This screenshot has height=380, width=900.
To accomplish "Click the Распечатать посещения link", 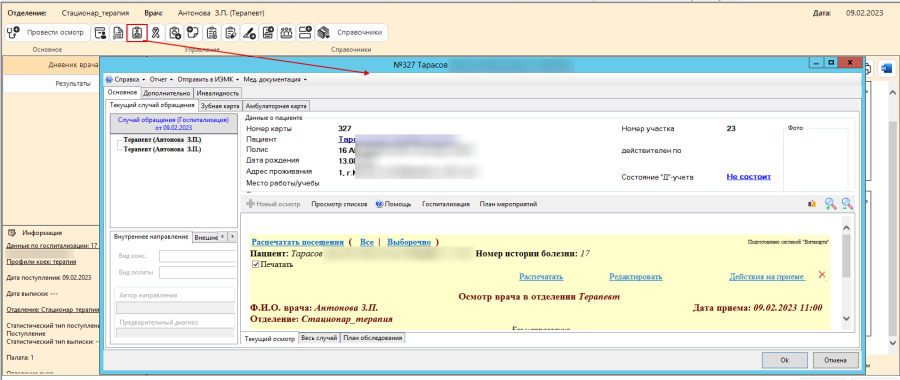I will tap(298, 242).
